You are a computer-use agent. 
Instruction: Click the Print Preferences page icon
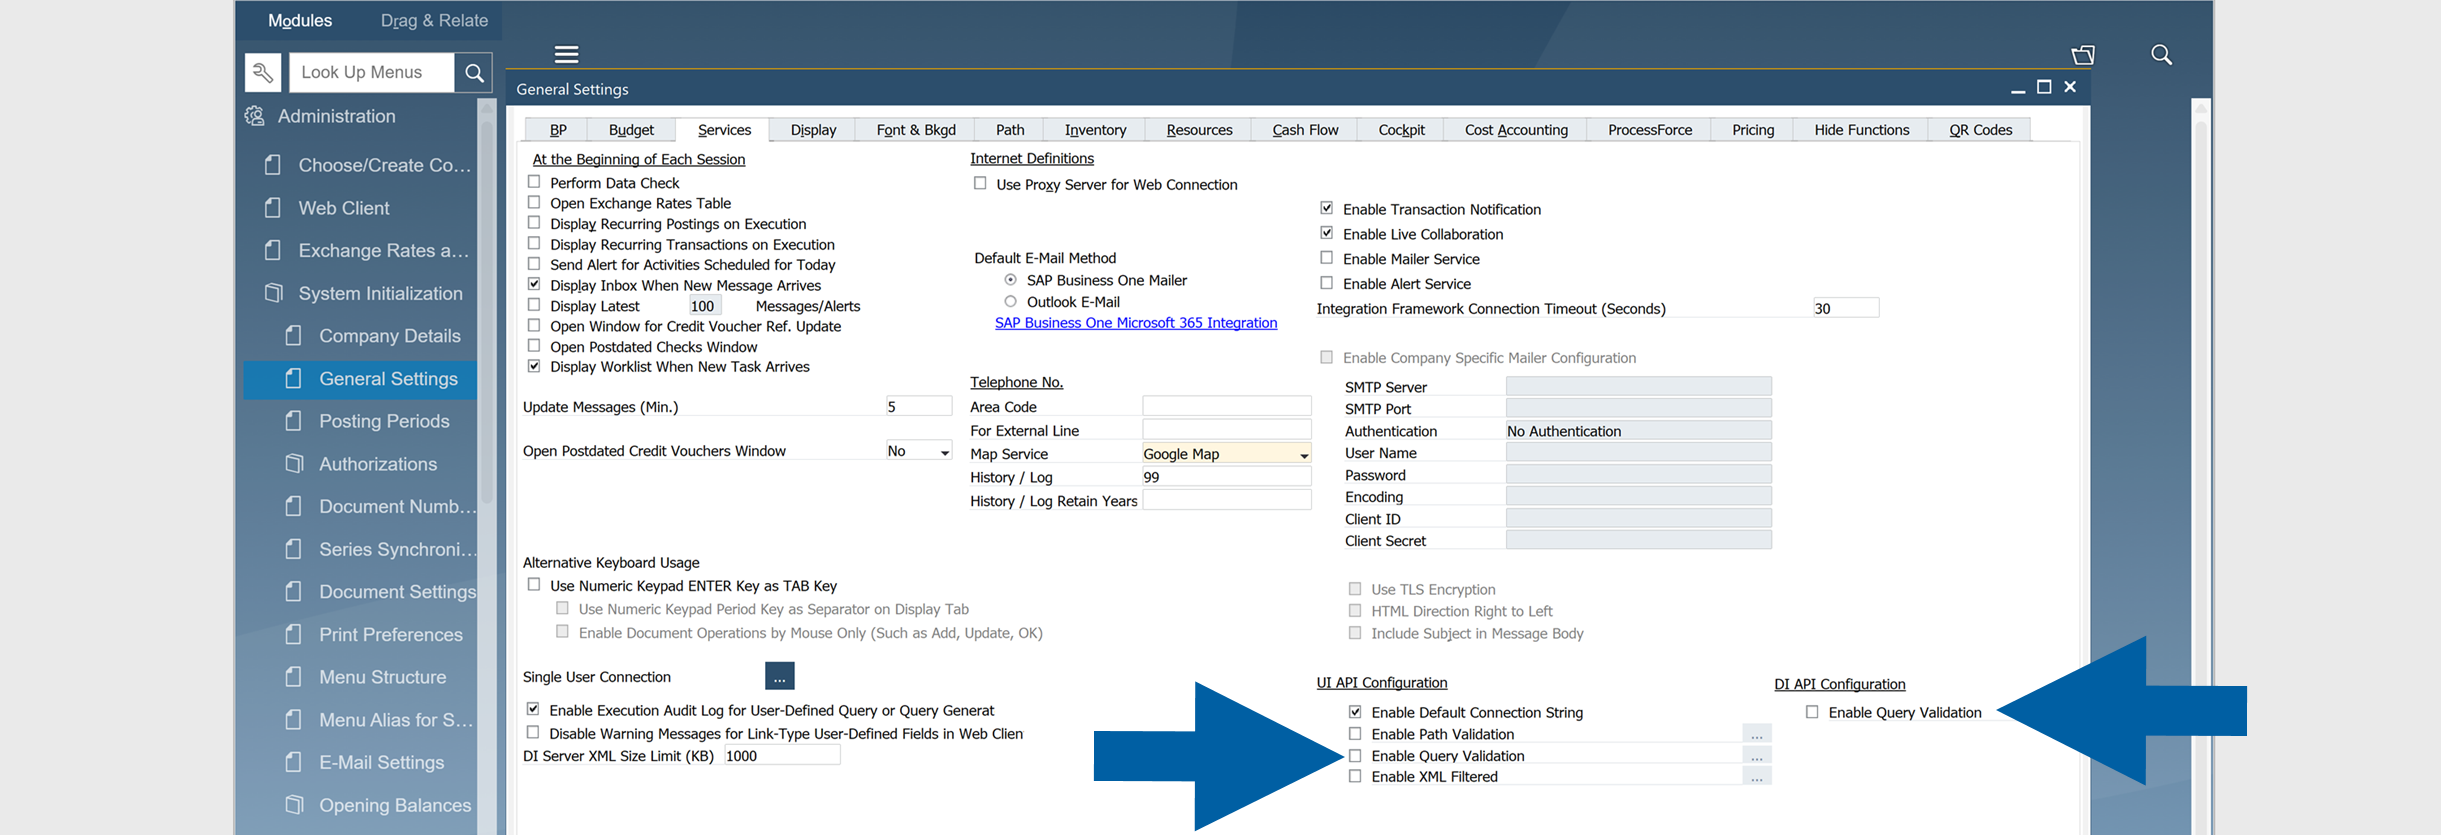click(293, 634)
